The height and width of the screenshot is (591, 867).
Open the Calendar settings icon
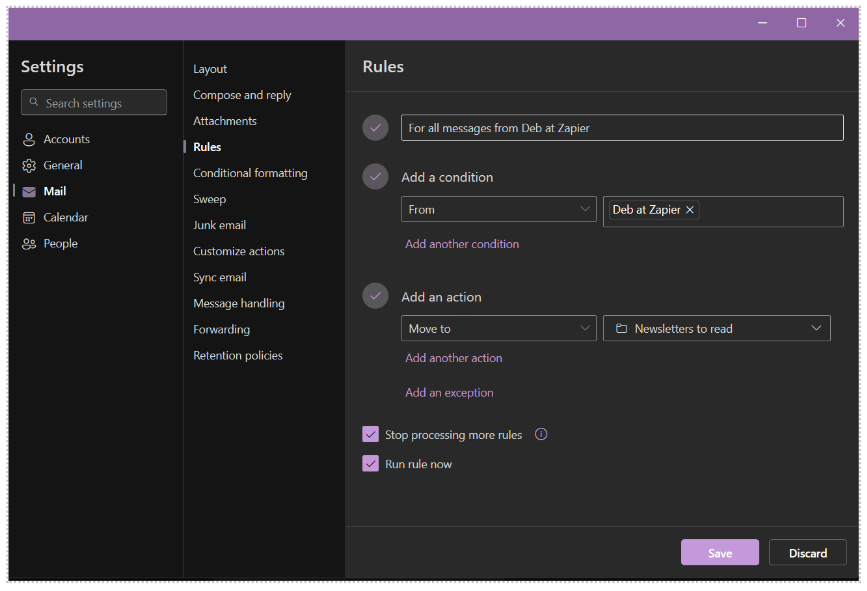point(32,217)
